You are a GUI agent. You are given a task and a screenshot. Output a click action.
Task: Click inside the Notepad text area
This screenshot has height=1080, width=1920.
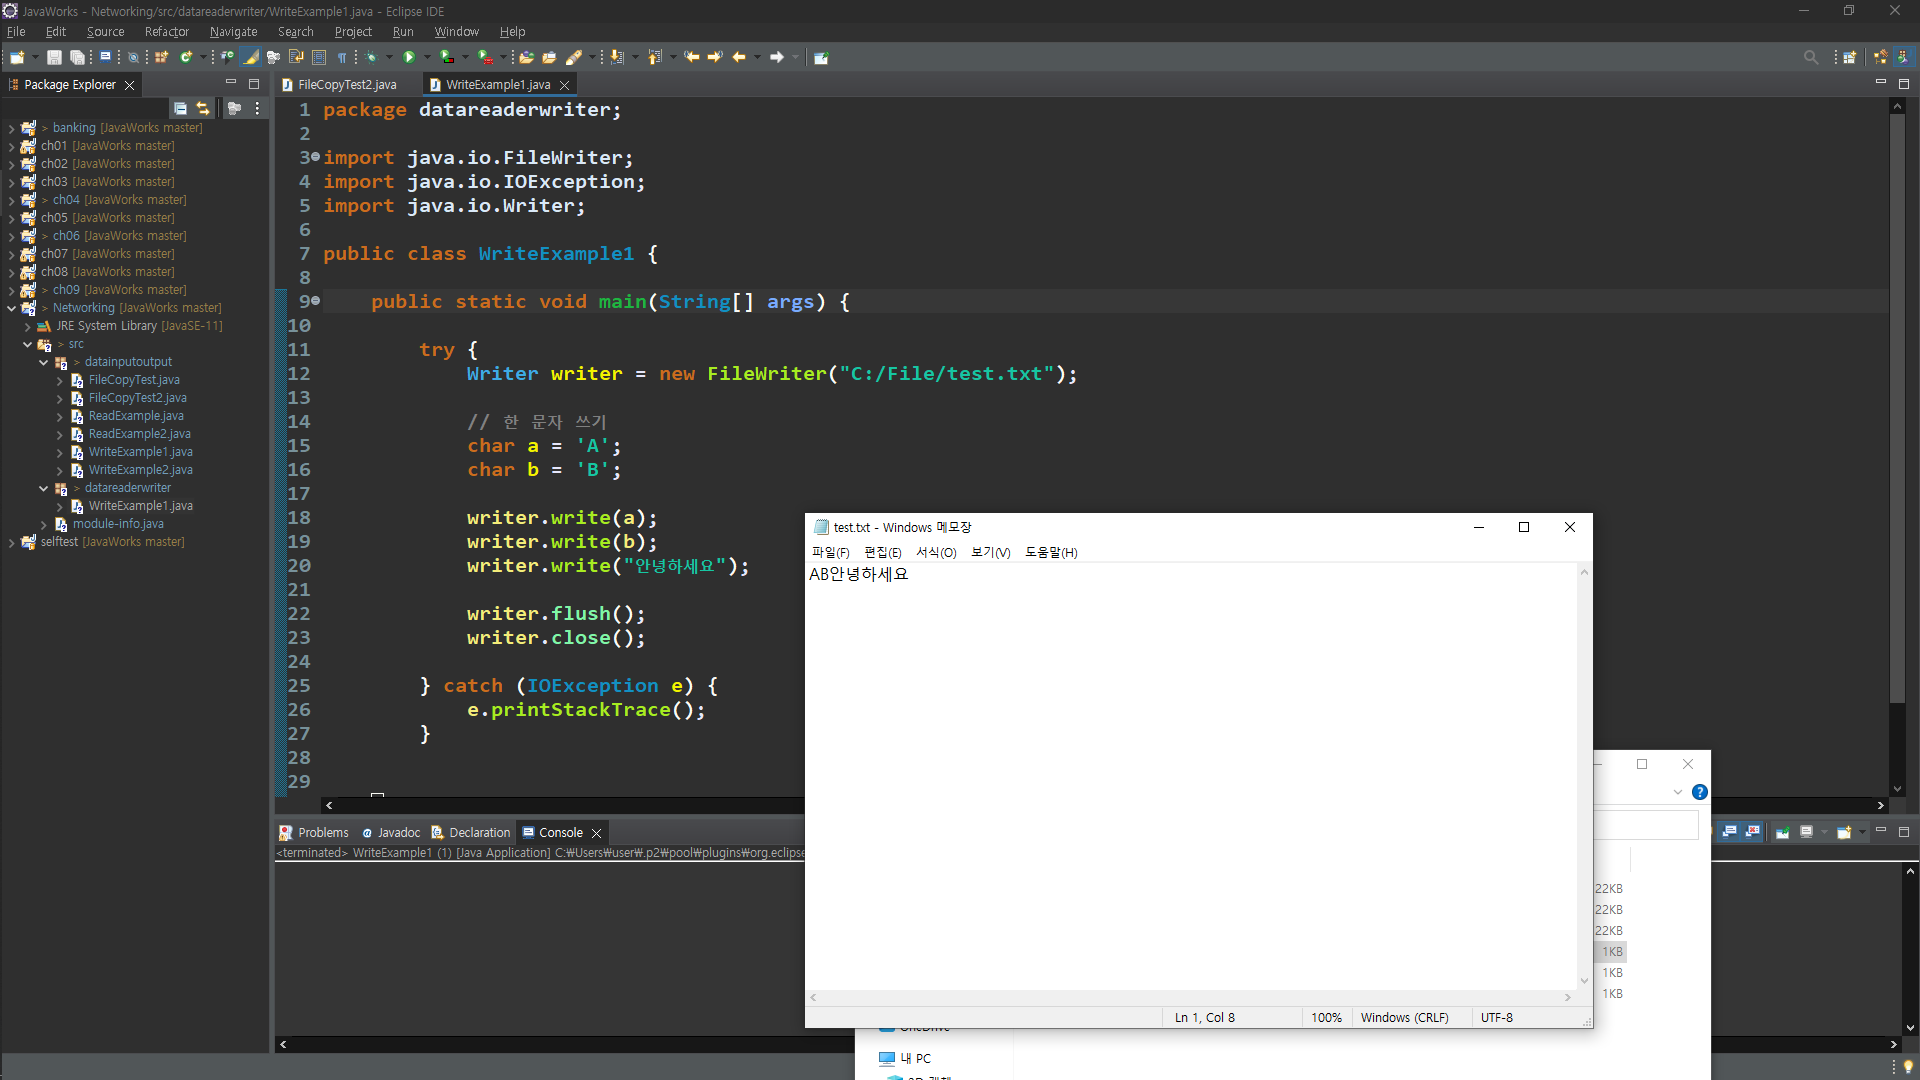tap(1190, 780)
